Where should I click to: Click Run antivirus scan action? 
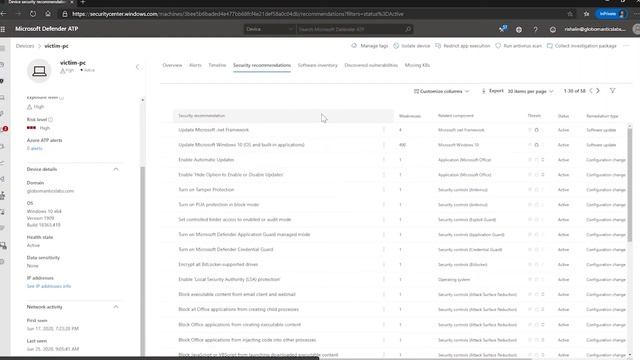[518, 46]
